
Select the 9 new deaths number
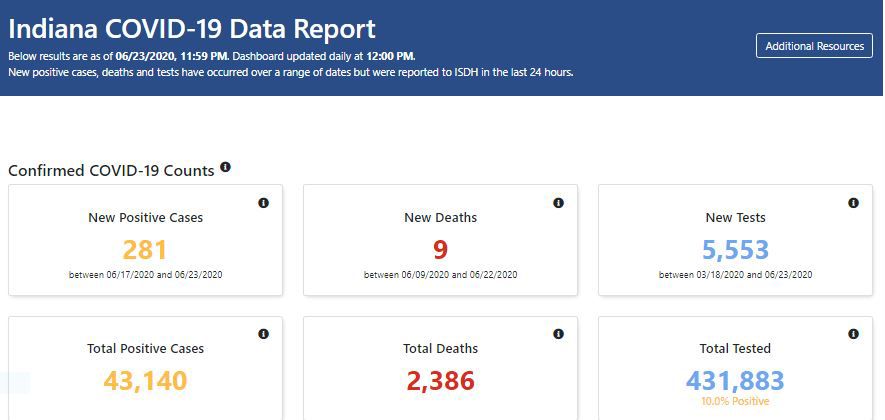click(x=441, y=250)
